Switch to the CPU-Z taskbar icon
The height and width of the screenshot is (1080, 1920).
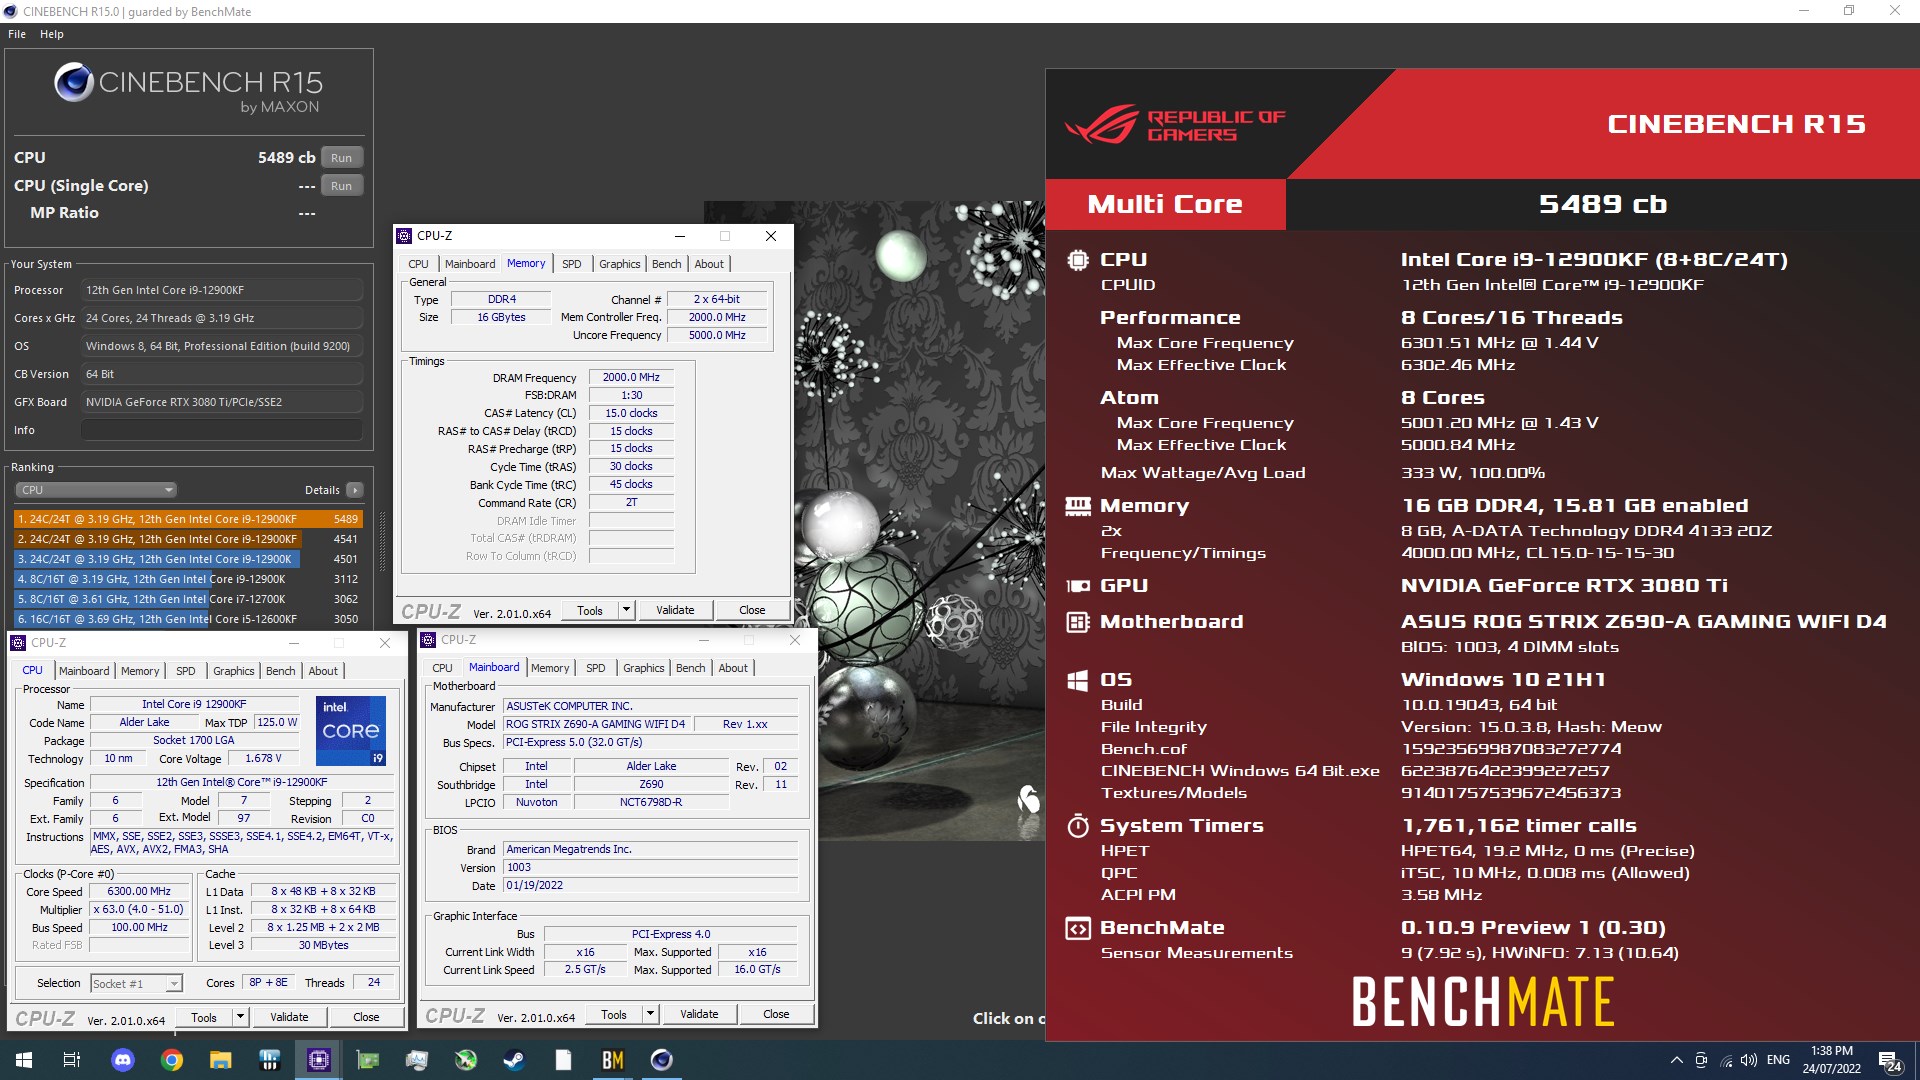pyautogui.click(x=319, y=1060)
